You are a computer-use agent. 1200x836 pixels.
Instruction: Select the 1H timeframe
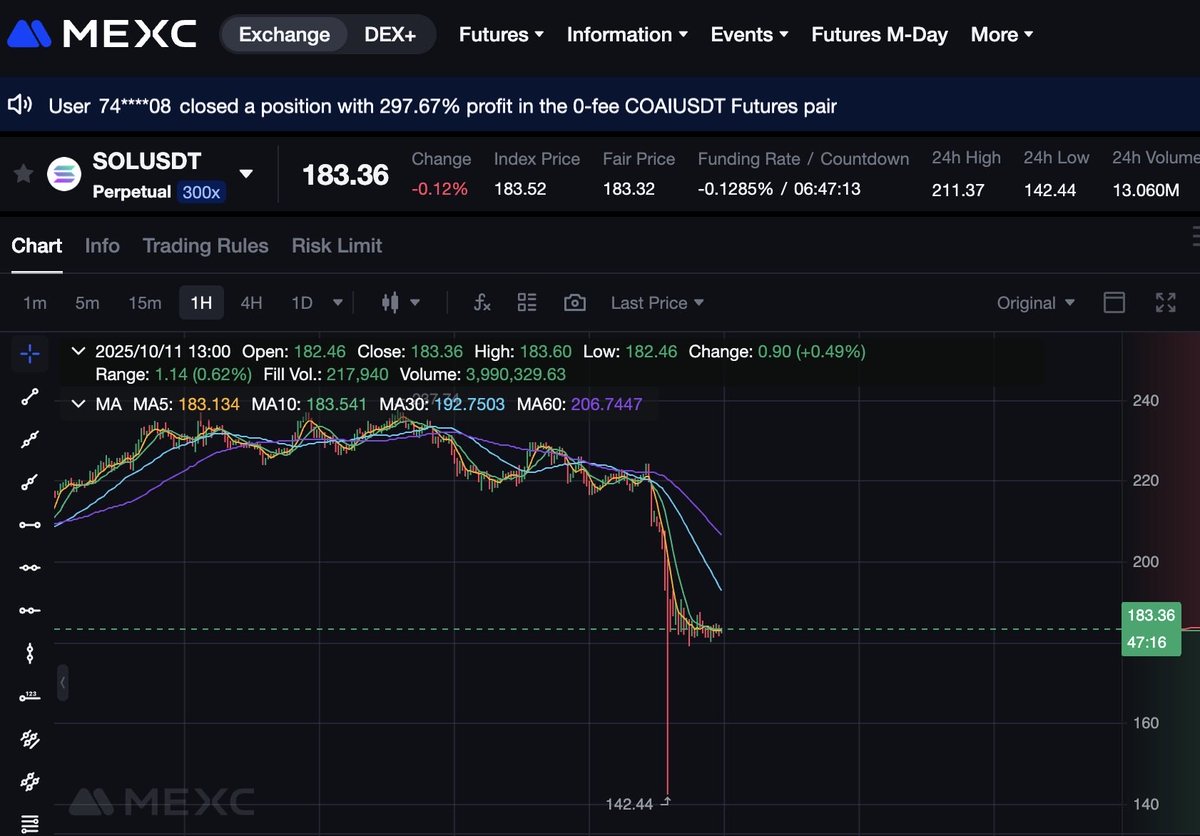point(201,302)
